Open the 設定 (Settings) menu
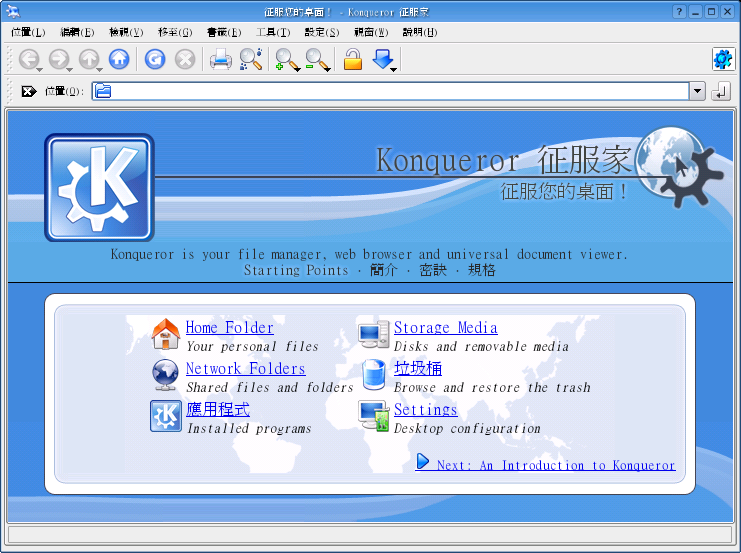The width and height of the screenshot is (741, 553). (x=321, y=32)
